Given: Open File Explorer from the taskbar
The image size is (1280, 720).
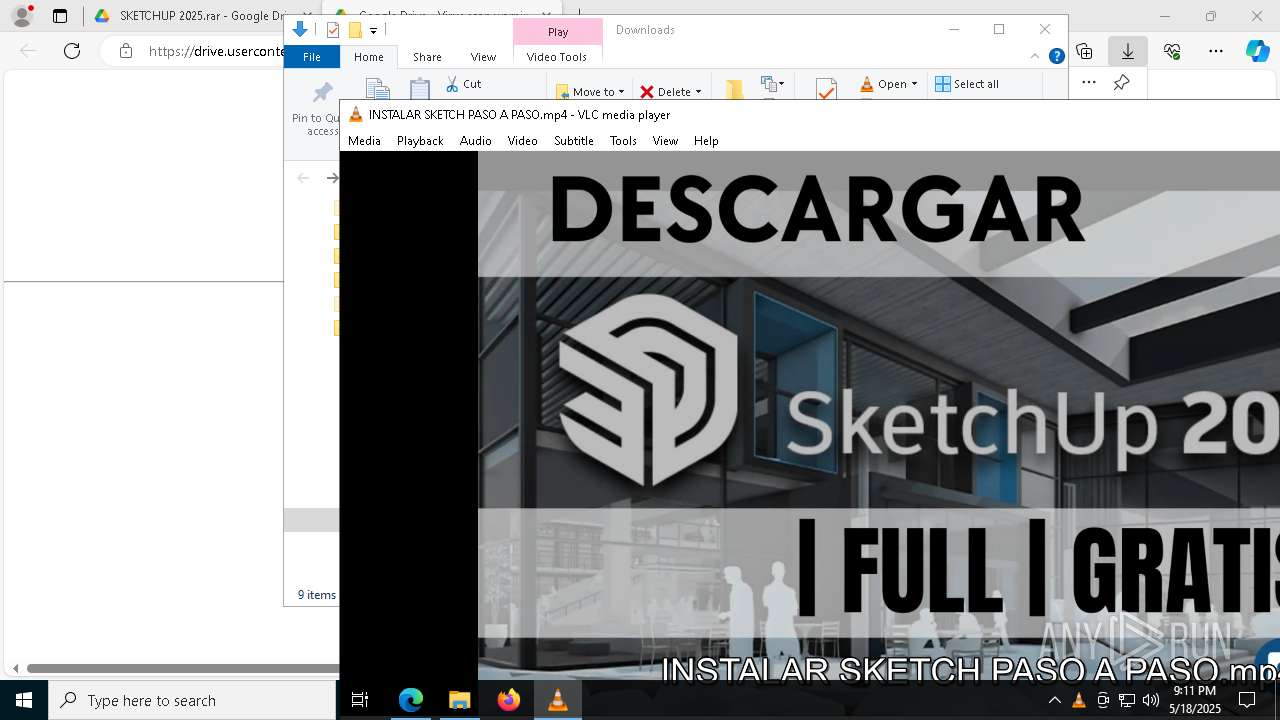Looking at the screenshot, I should (x=460, y=700).
